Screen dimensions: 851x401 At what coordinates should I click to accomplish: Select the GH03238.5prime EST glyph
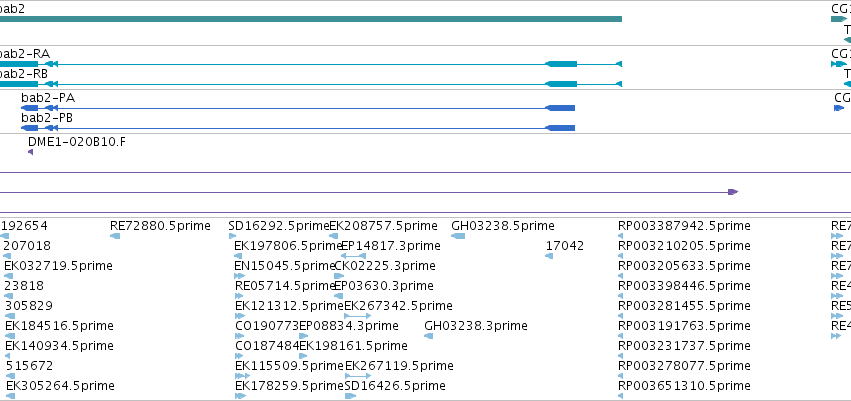[x=458, y=236]
